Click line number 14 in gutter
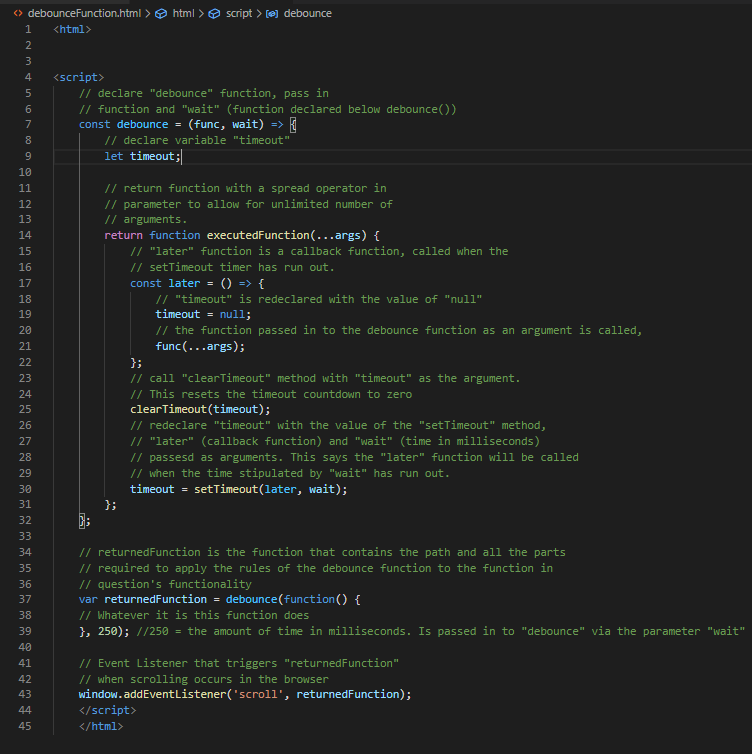 (x=25, y=235)
